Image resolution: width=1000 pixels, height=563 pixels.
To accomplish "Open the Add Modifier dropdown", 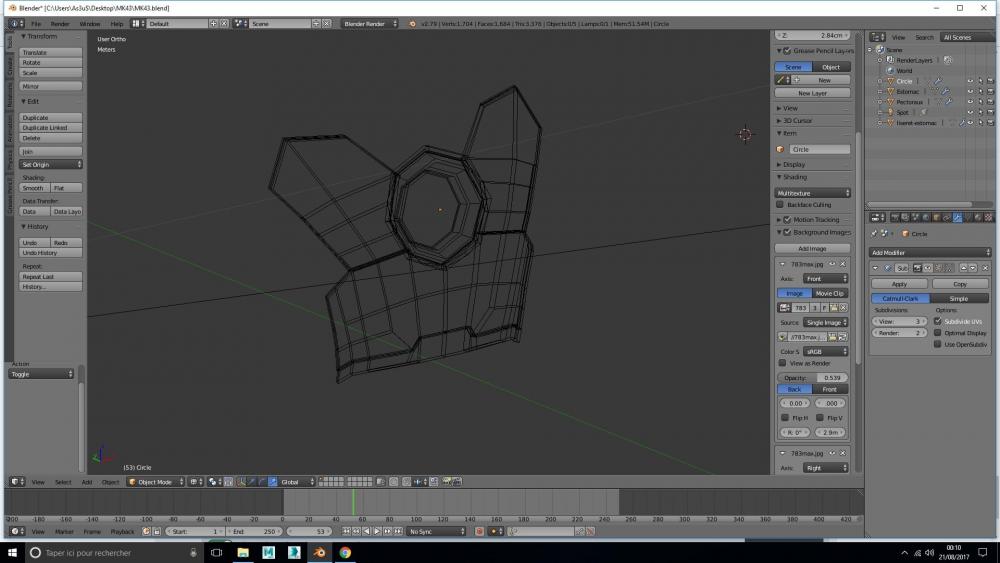I will click(930, 252).
